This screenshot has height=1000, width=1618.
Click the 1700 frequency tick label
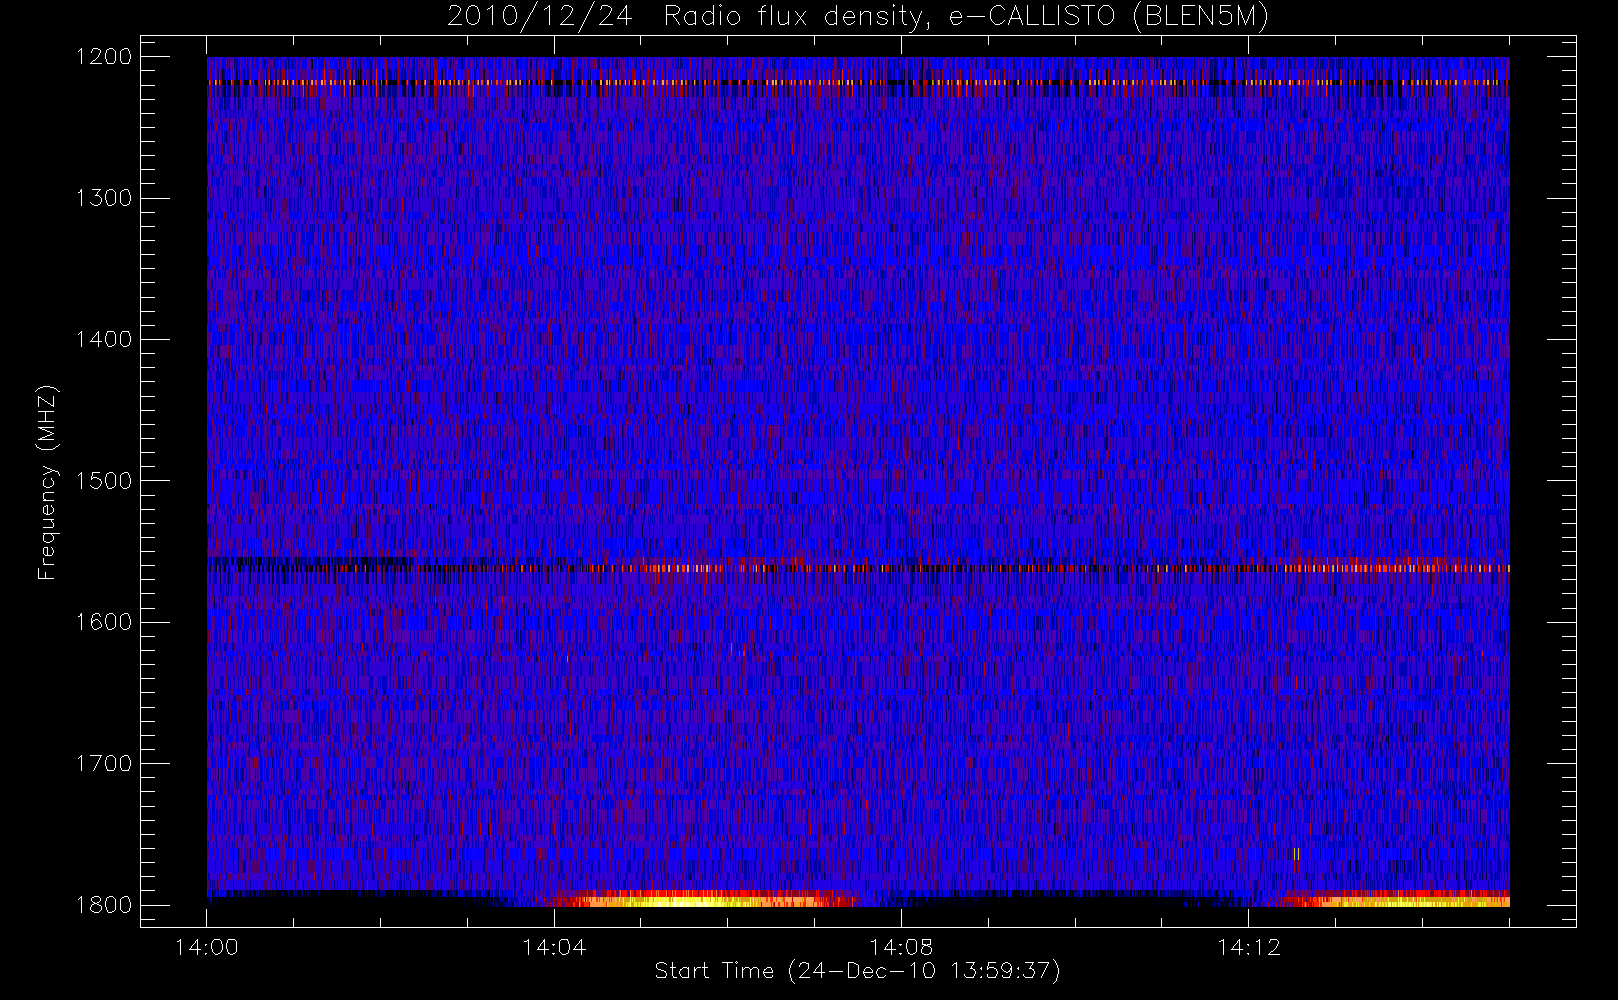[104, 763]
